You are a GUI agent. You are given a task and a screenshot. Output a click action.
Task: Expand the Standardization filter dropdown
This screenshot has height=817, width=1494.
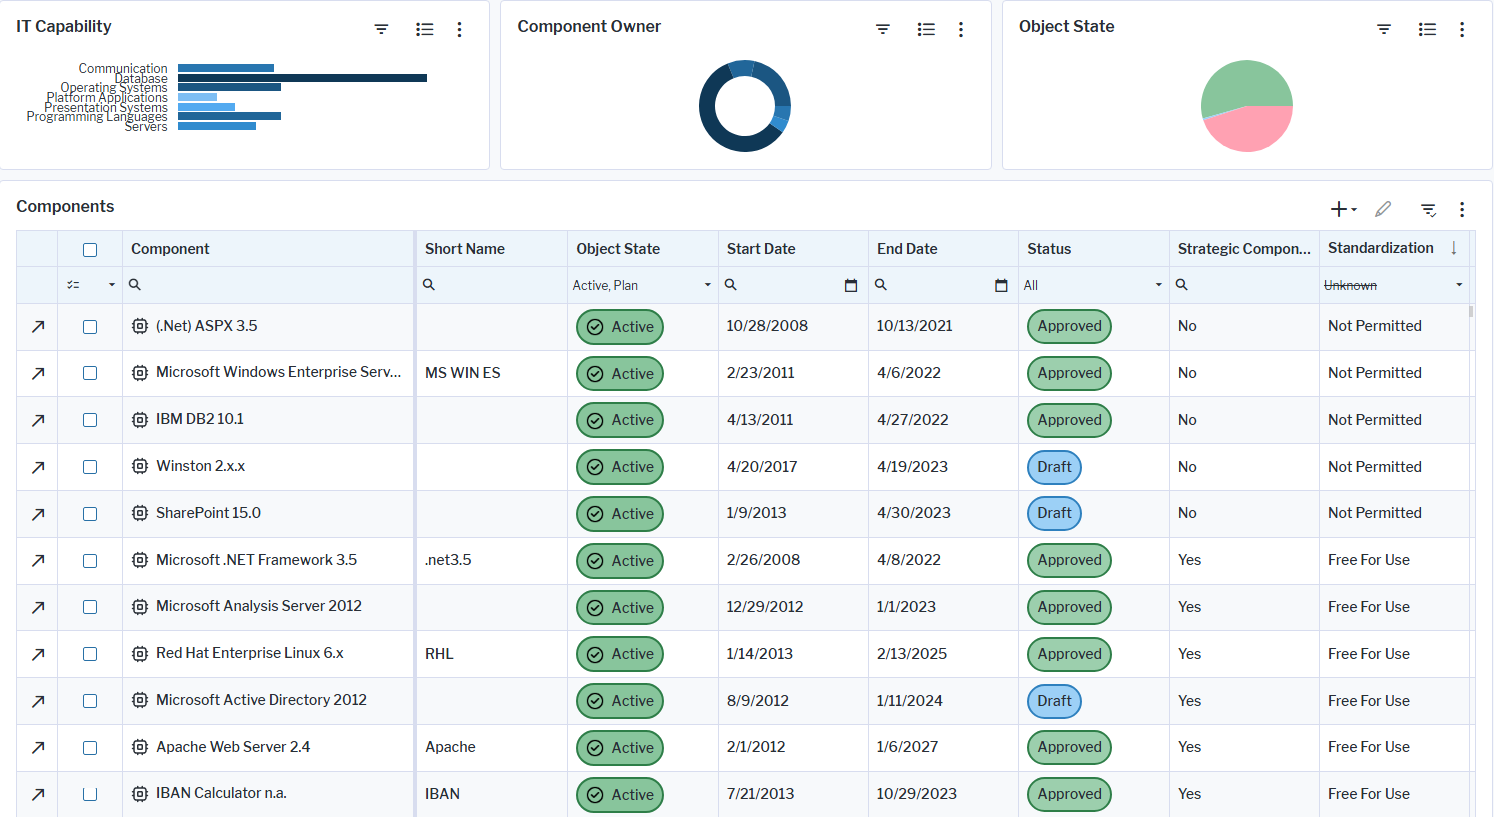[x=1458, y=285]
